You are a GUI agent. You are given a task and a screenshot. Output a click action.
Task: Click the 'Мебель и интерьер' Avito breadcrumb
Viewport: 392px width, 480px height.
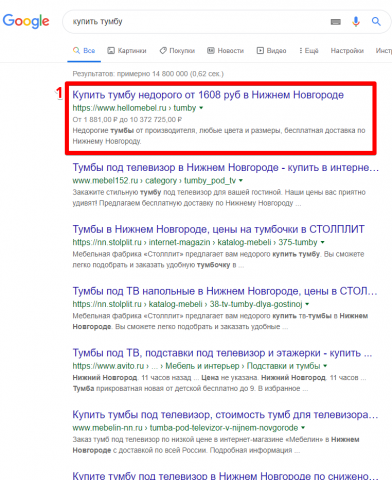coord(202,366)
